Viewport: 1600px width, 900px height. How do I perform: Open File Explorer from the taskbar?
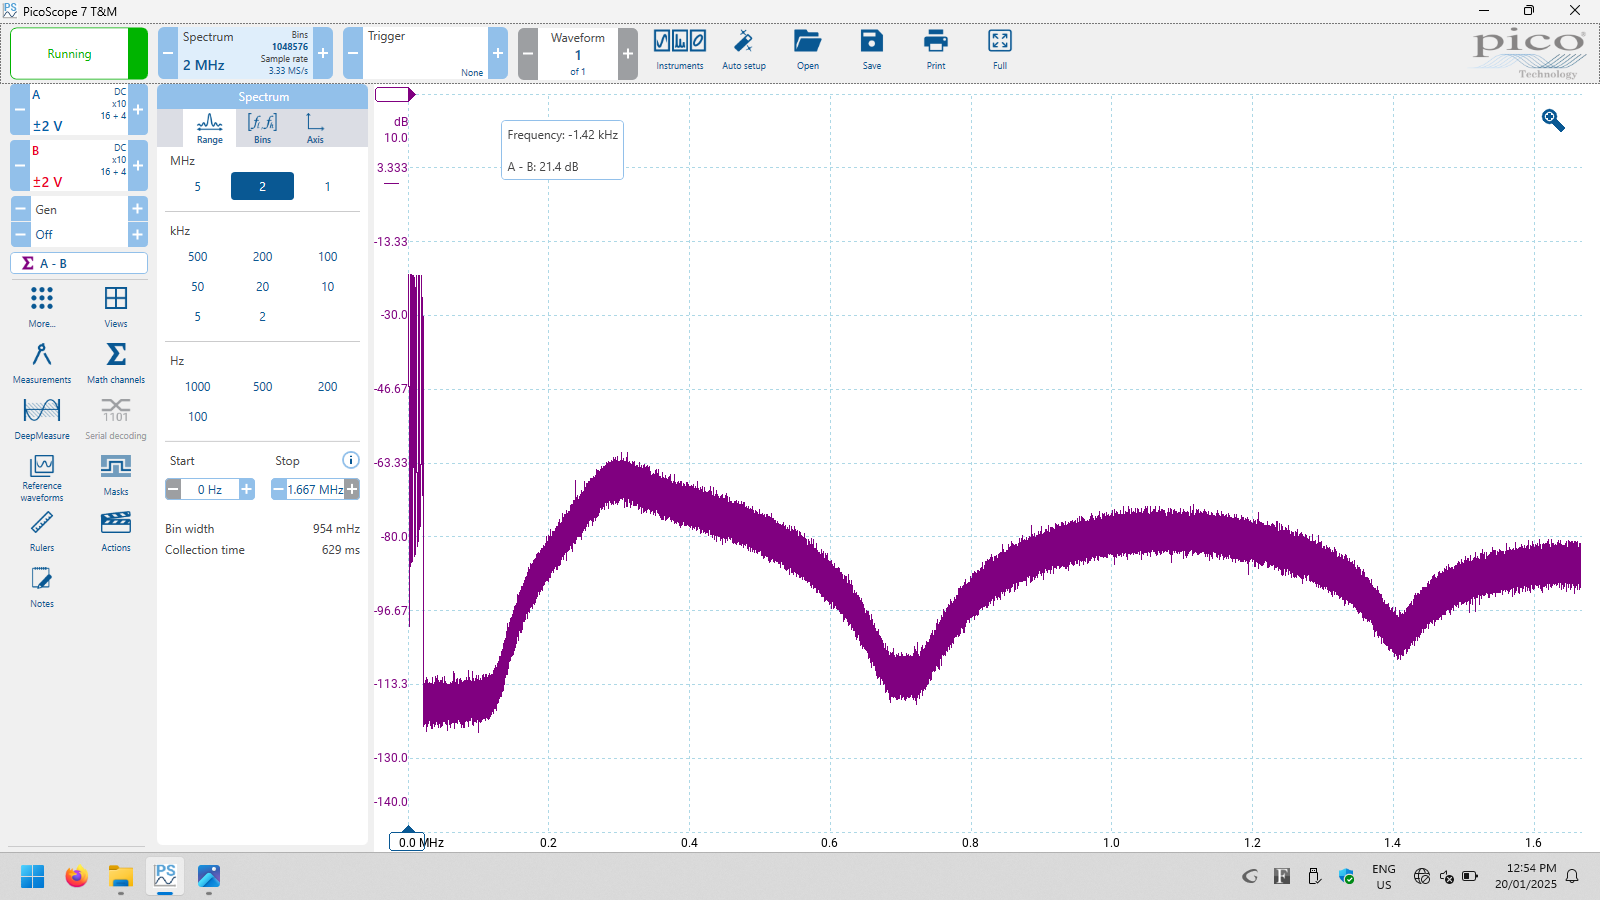(121, 877)
